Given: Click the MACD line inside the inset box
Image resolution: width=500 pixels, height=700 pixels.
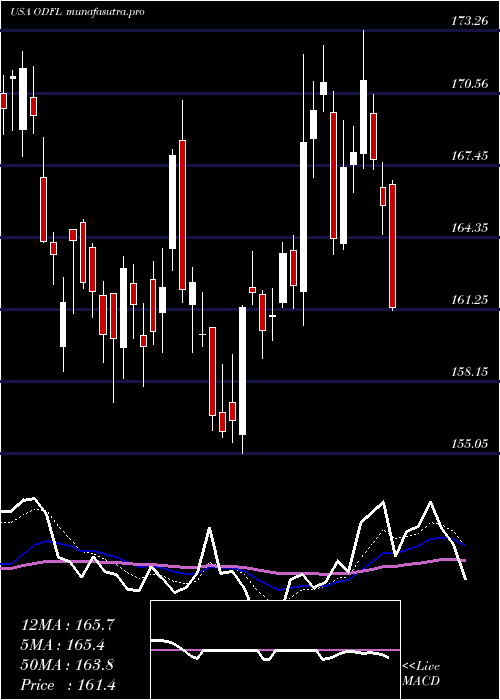Looking at the screenshot, I should (270, 650).
